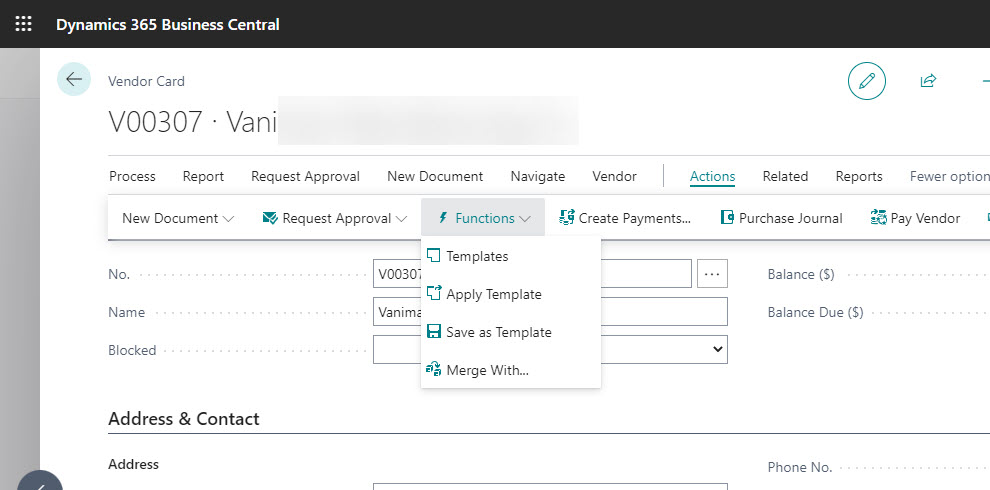
Task: Open the Blocked combo box
Action: pyautogui.click(x=550, y=349)
